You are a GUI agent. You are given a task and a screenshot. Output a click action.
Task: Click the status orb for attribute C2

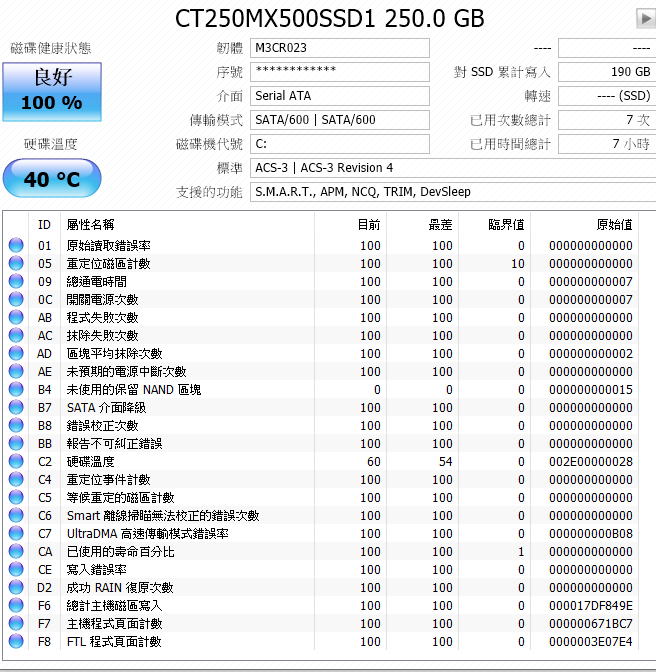[16, 461]
